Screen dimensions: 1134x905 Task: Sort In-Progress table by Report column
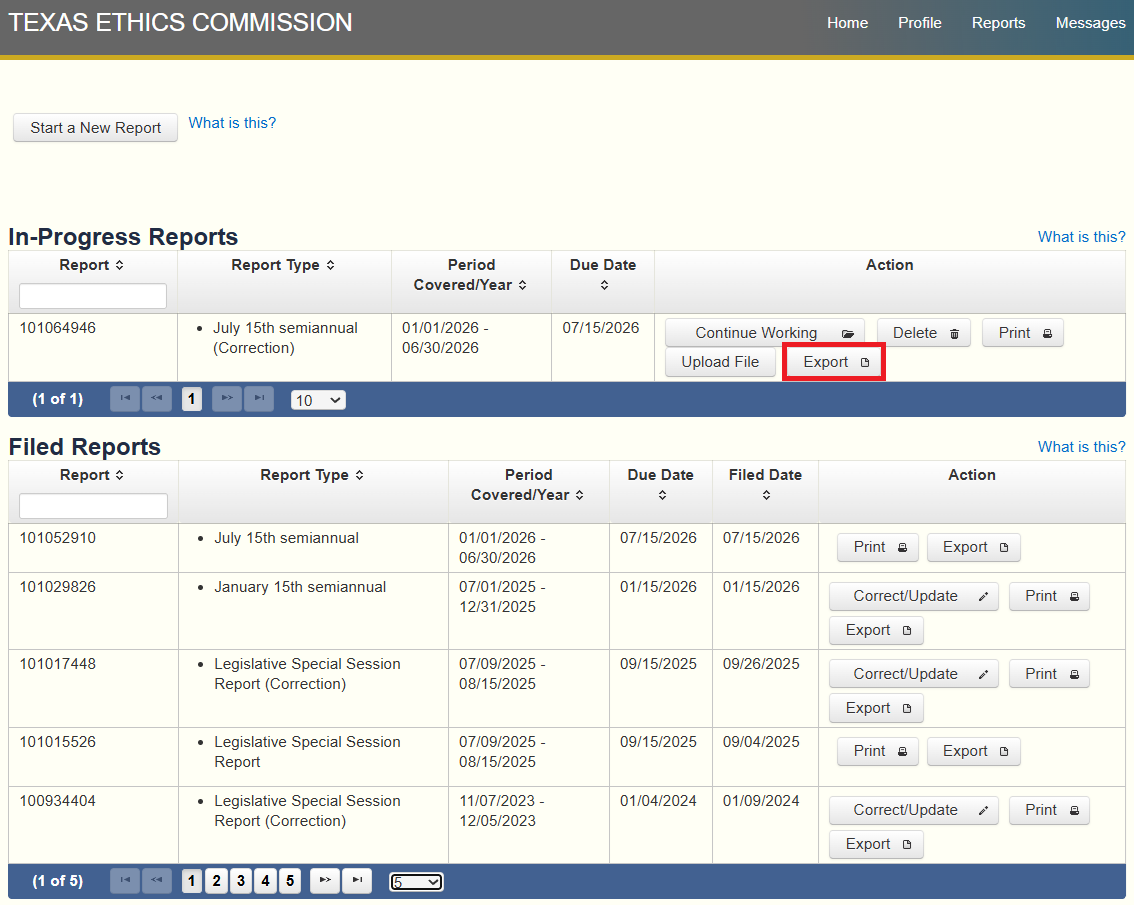[119, 265]
